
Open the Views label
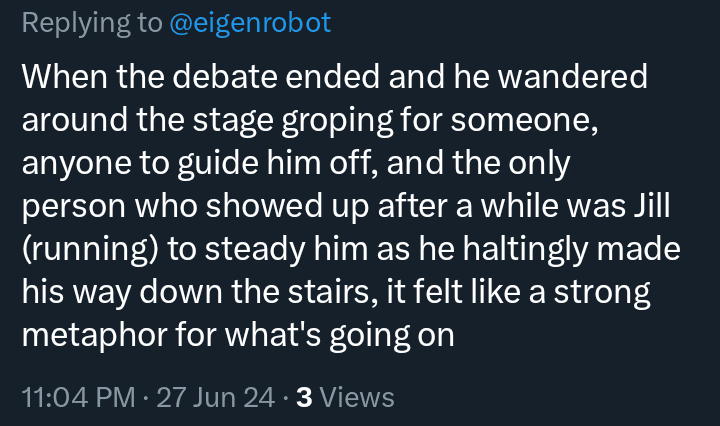coord(358,397)
